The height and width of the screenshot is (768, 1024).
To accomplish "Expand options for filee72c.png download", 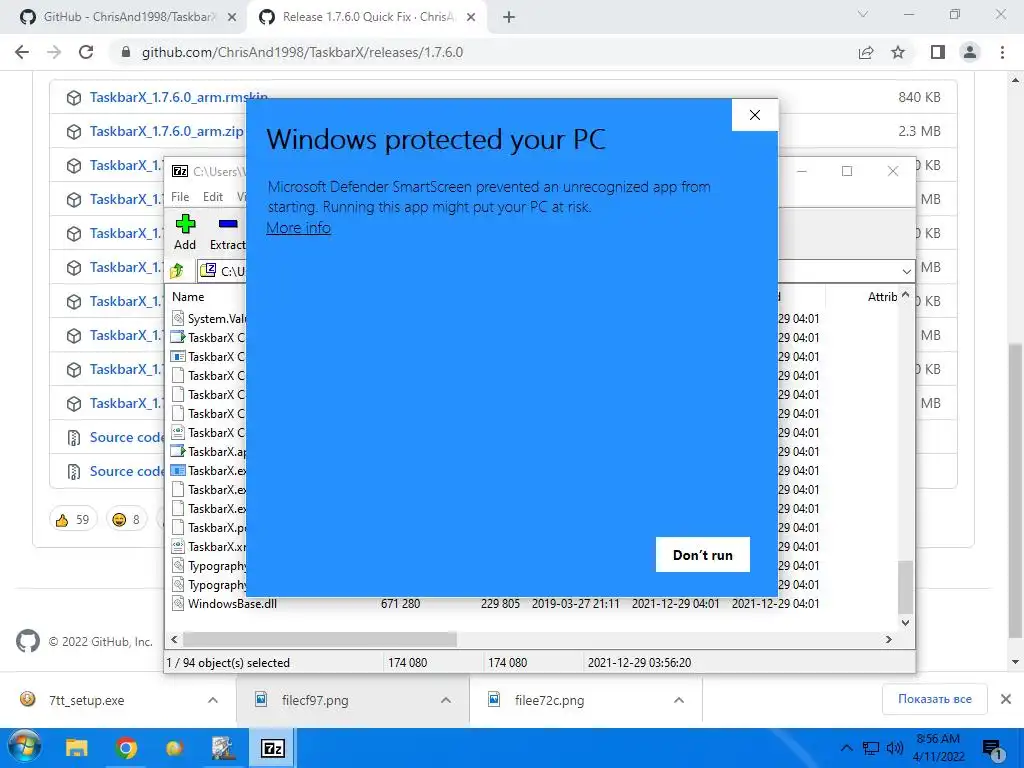I will coord(679,700).
